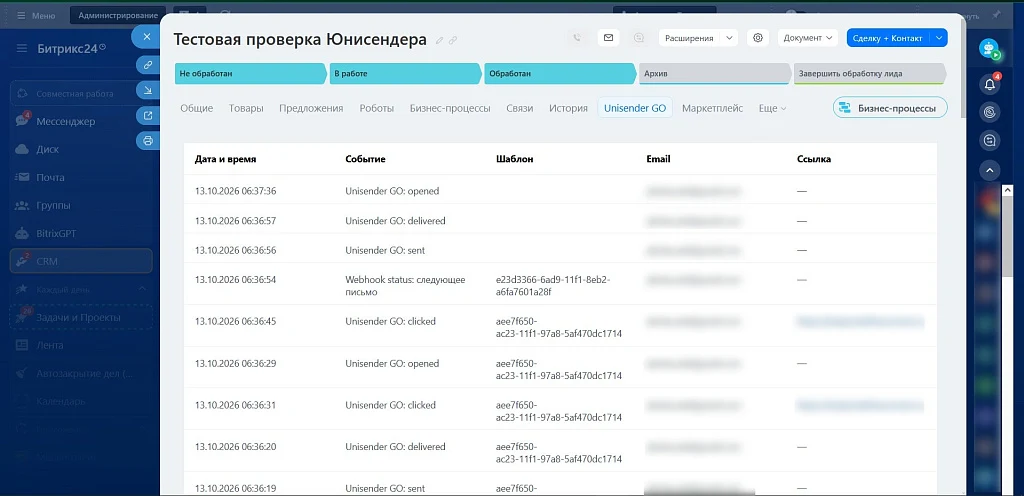Click the square chat icon in right rail

pyautogui.click(x=989, y=140)
